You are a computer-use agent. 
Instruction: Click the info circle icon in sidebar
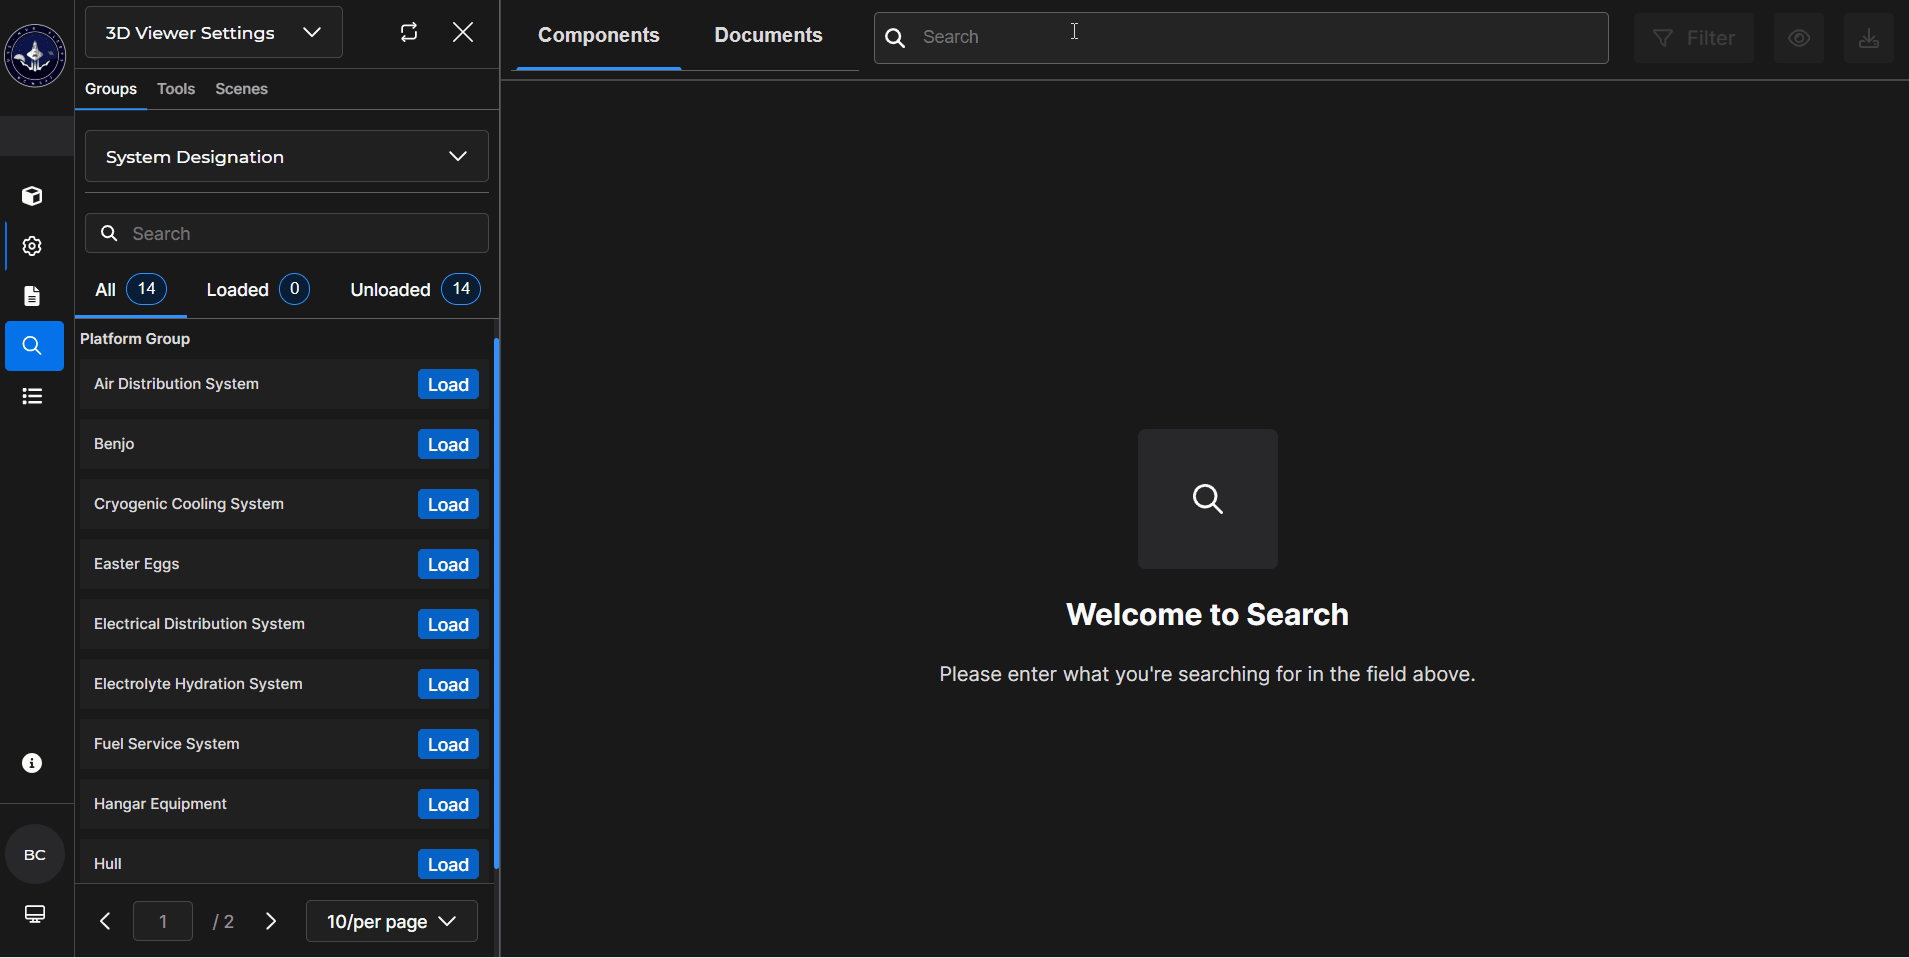(32, 763)
